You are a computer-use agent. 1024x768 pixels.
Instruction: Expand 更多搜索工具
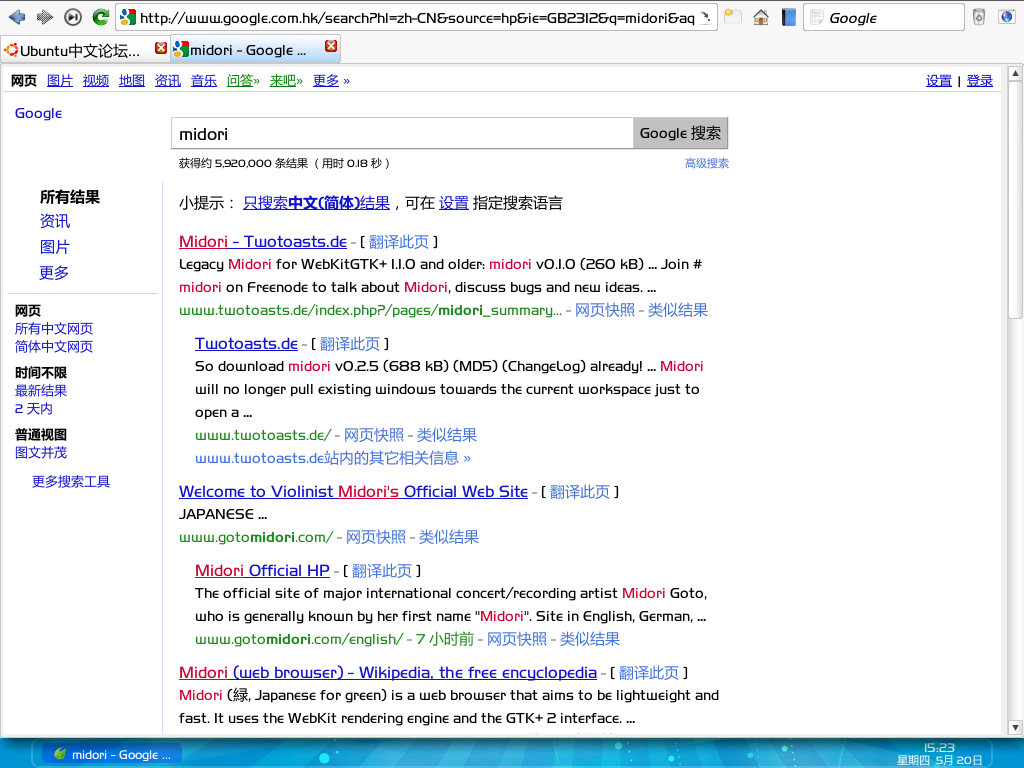(x=71, y=481)
